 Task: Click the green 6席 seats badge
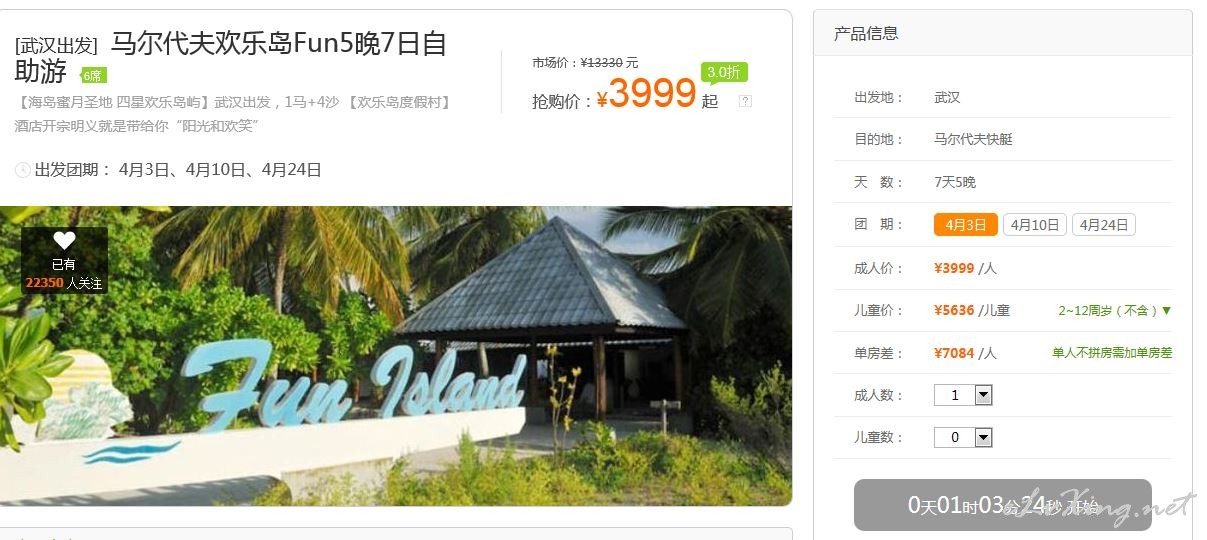(x=93, y=75)
